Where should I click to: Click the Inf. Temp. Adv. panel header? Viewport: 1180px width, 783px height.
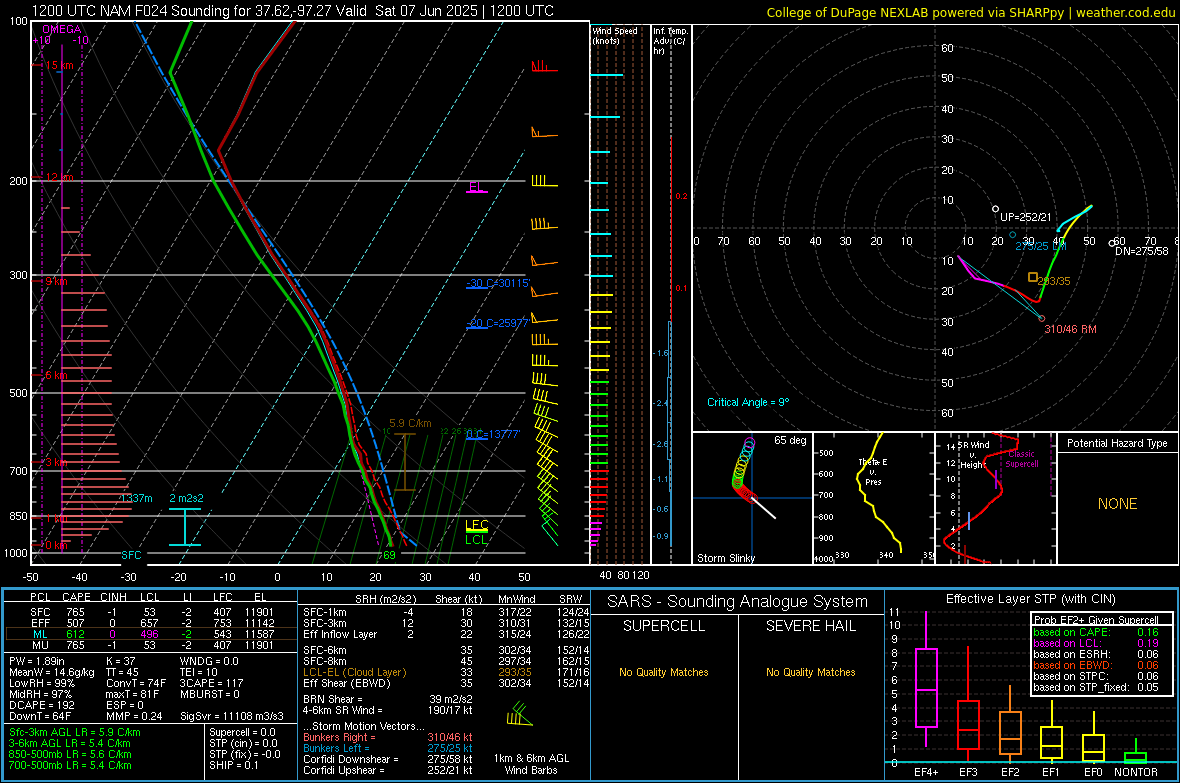click(x=670, y=41)
